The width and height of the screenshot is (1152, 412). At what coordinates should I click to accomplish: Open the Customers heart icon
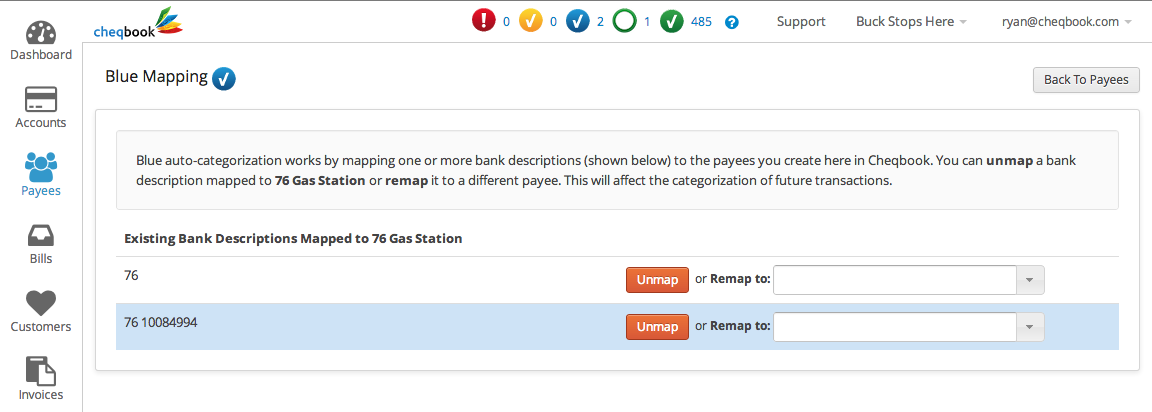click(x=41, y=302)
